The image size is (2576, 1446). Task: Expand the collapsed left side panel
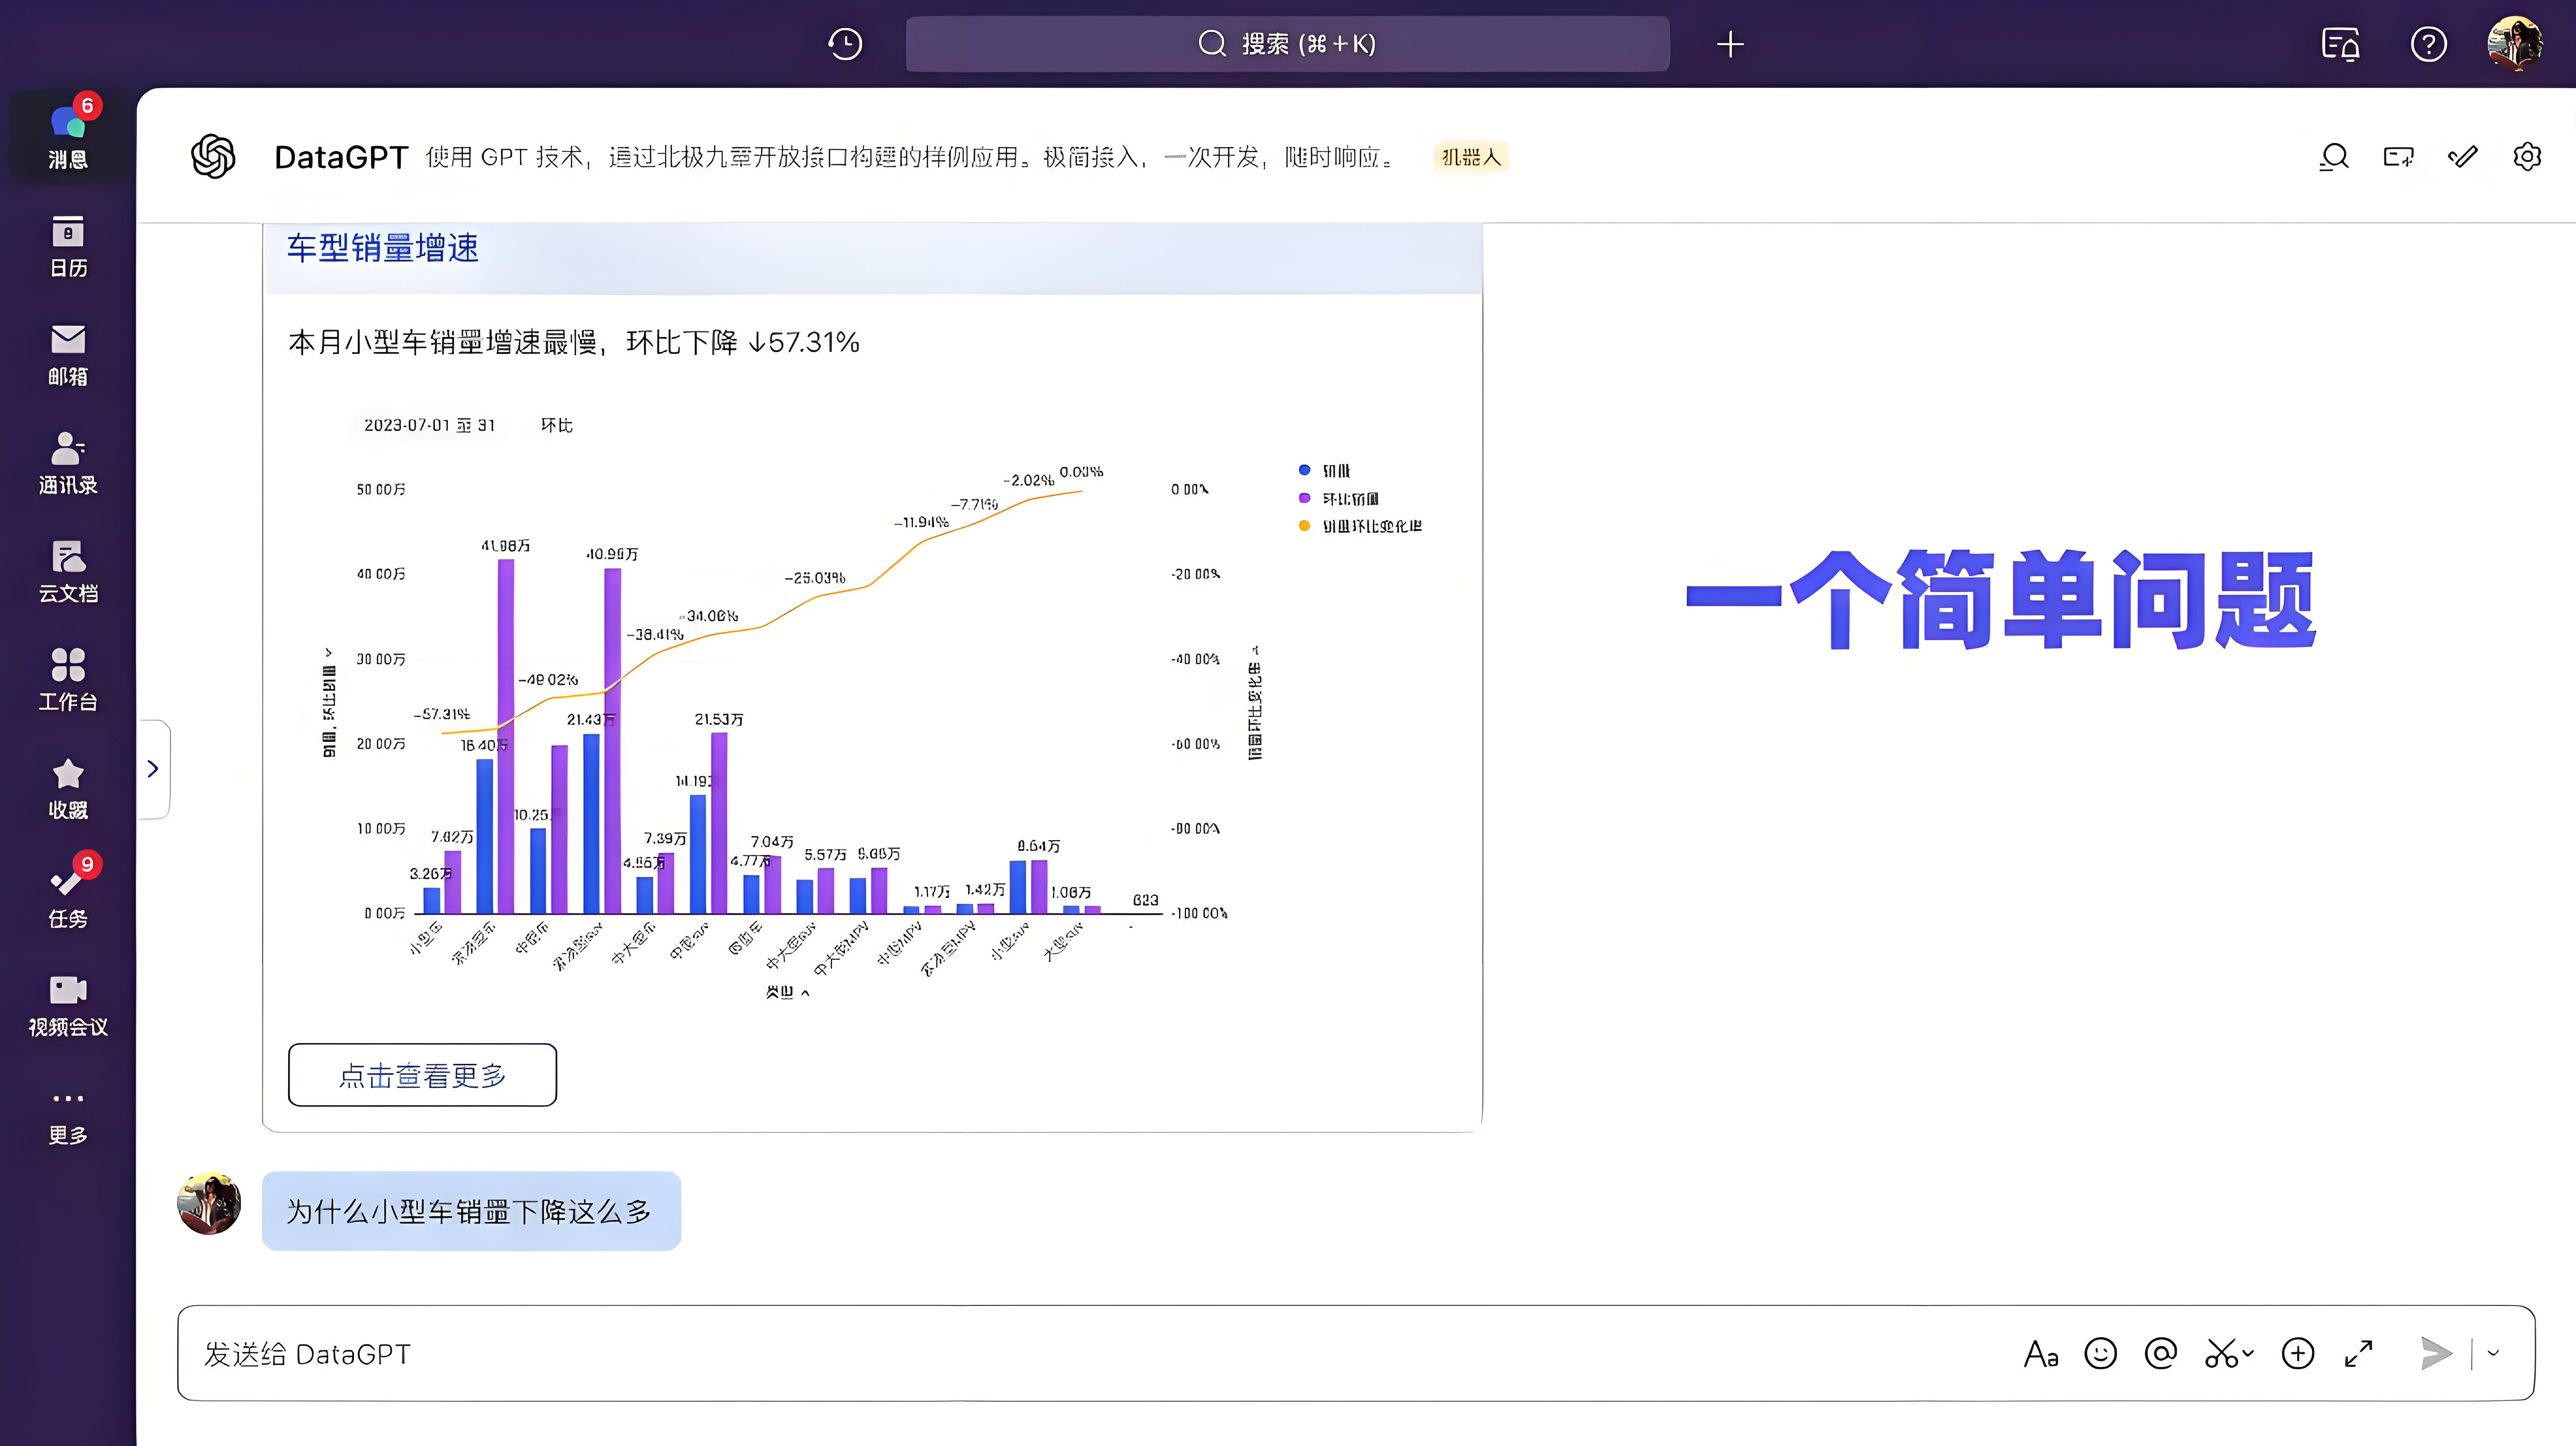153,768
